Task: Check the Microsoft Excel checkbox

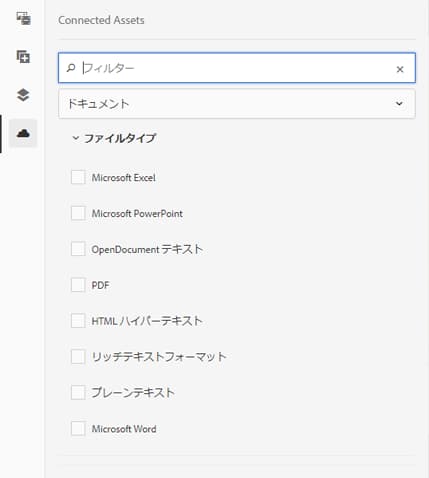Action: (x=78, y=177)
